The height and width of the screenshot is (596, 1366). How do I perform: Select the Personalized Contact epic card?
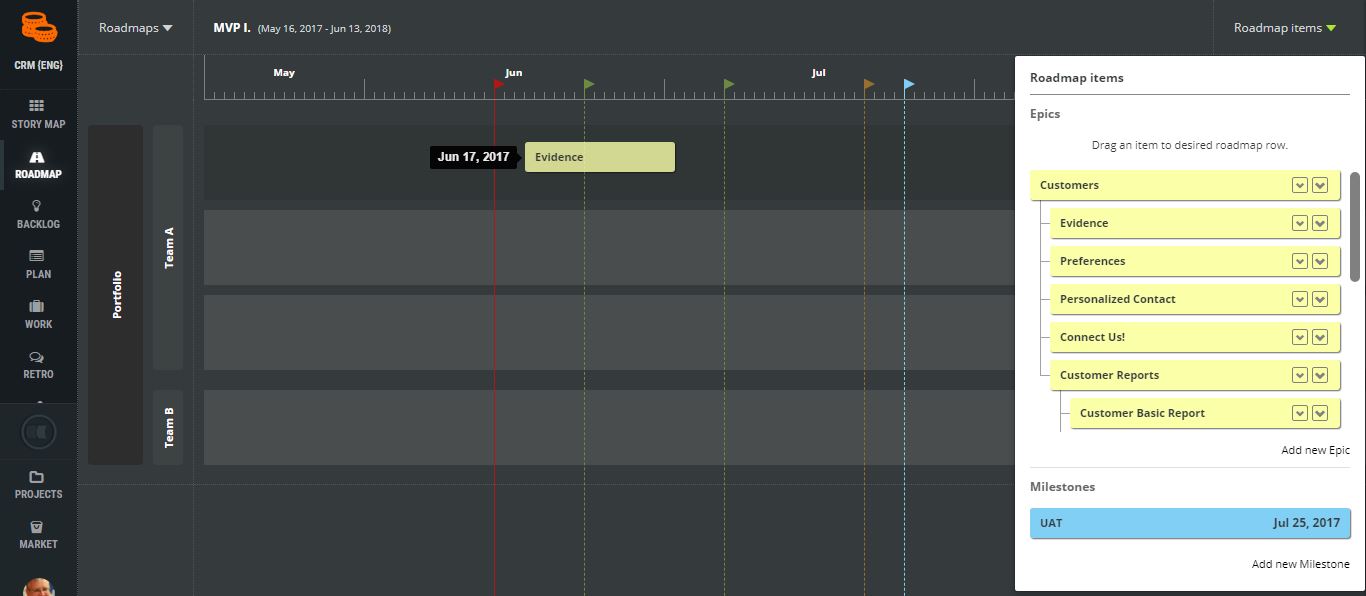point(1195,299)
